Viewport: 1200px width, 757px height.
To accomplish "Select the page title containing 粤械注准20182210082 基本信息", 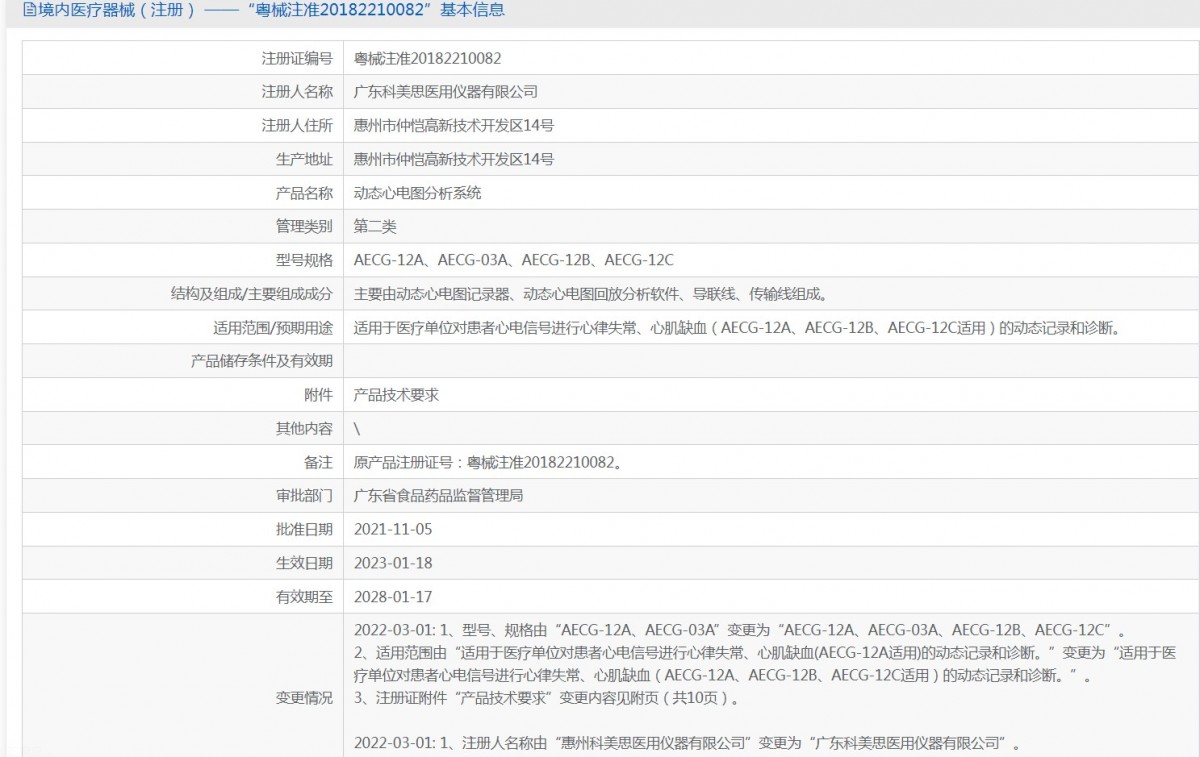I will pyautogui.click(x=271, y=11).
